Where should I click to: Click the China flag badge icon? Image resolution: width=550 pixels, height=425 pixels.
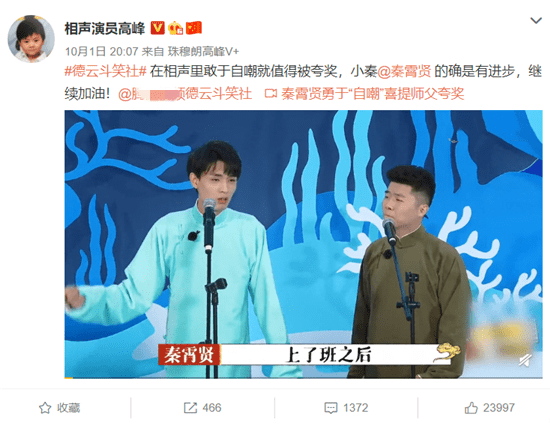coord(194,28)
